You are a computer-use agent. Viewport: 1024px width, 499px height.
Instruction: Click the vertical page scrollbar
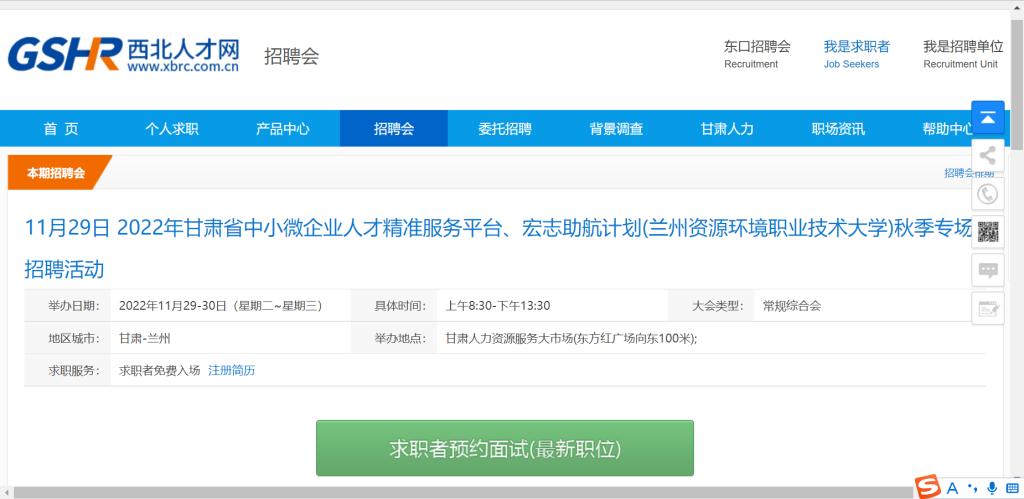point(1017,73)
